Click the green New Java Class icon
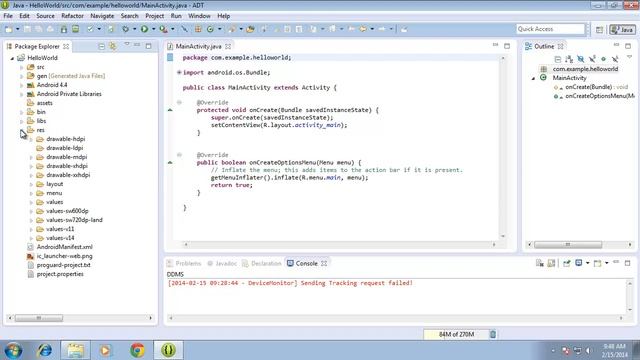Image resolution: width=640 pixels, height=360 pixels. click(x=210, y=29)
